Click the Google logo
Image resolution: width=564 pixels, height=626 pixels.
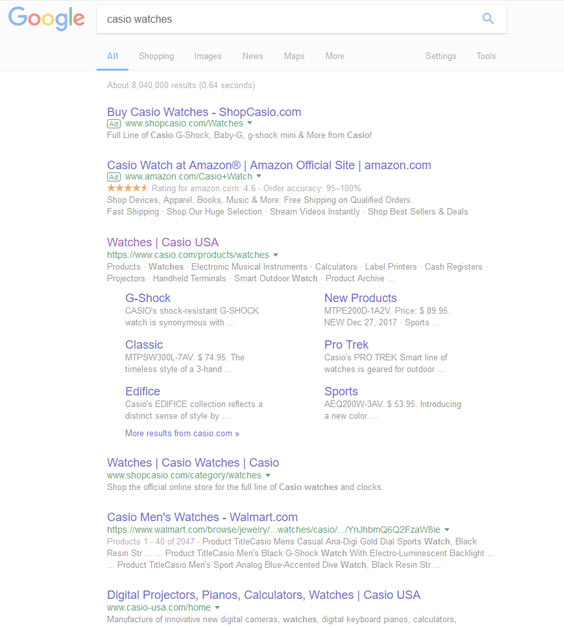pos(46,19)
